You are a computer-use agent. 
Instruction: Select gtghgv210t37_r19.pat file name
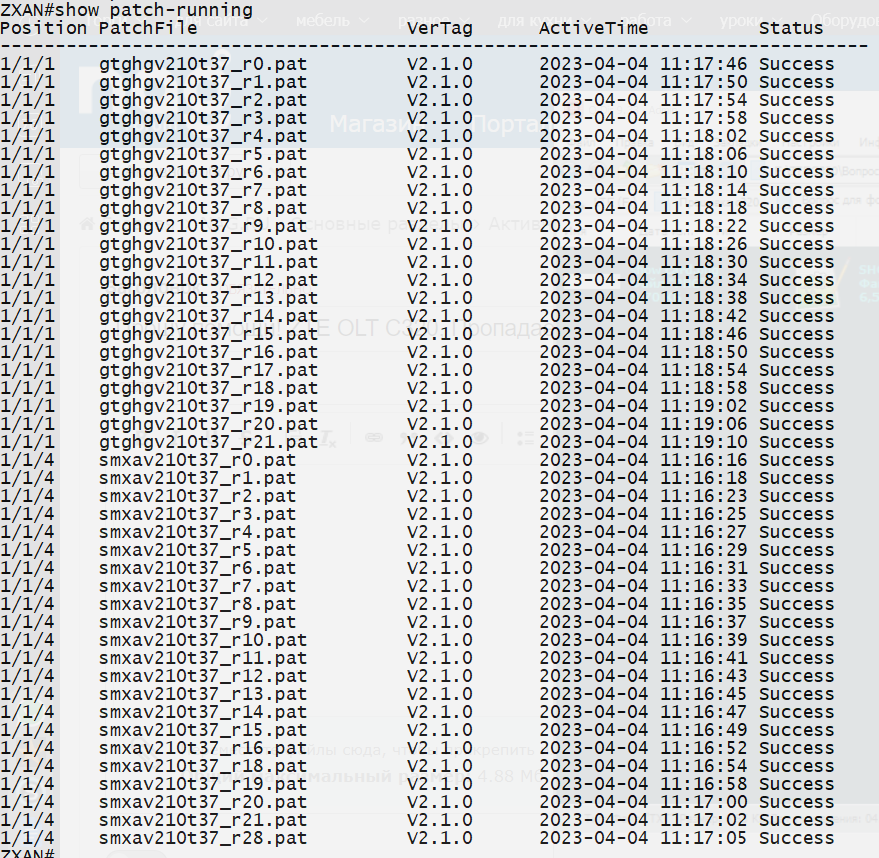(209, 406)
